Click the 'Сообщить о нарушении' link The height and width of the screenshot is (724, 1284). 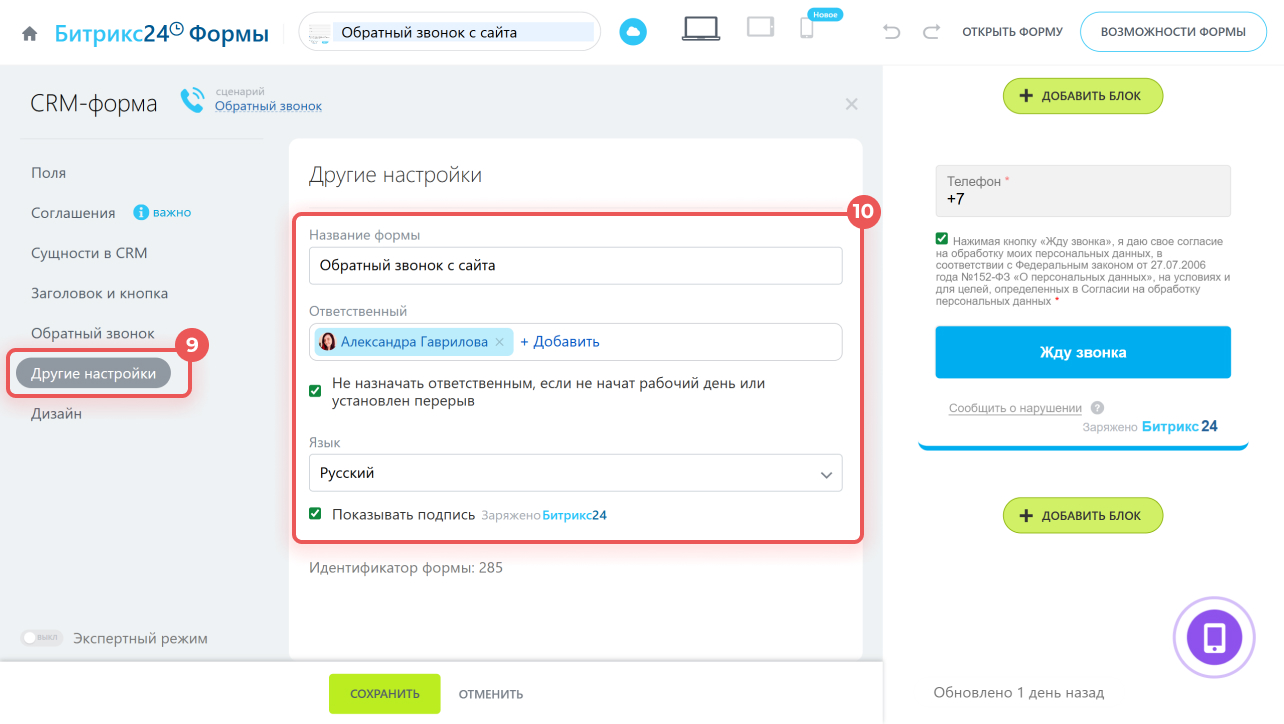(1015, 408)
